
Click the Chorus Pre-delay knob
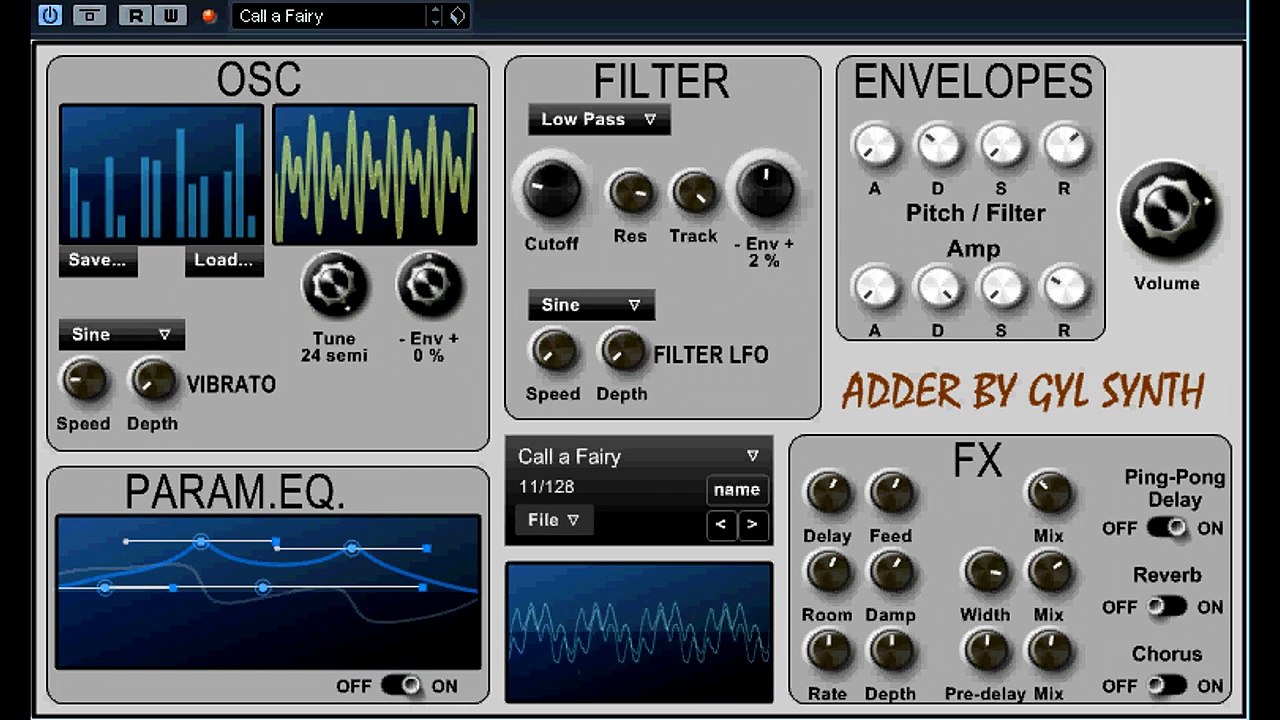tap(985, 651)
